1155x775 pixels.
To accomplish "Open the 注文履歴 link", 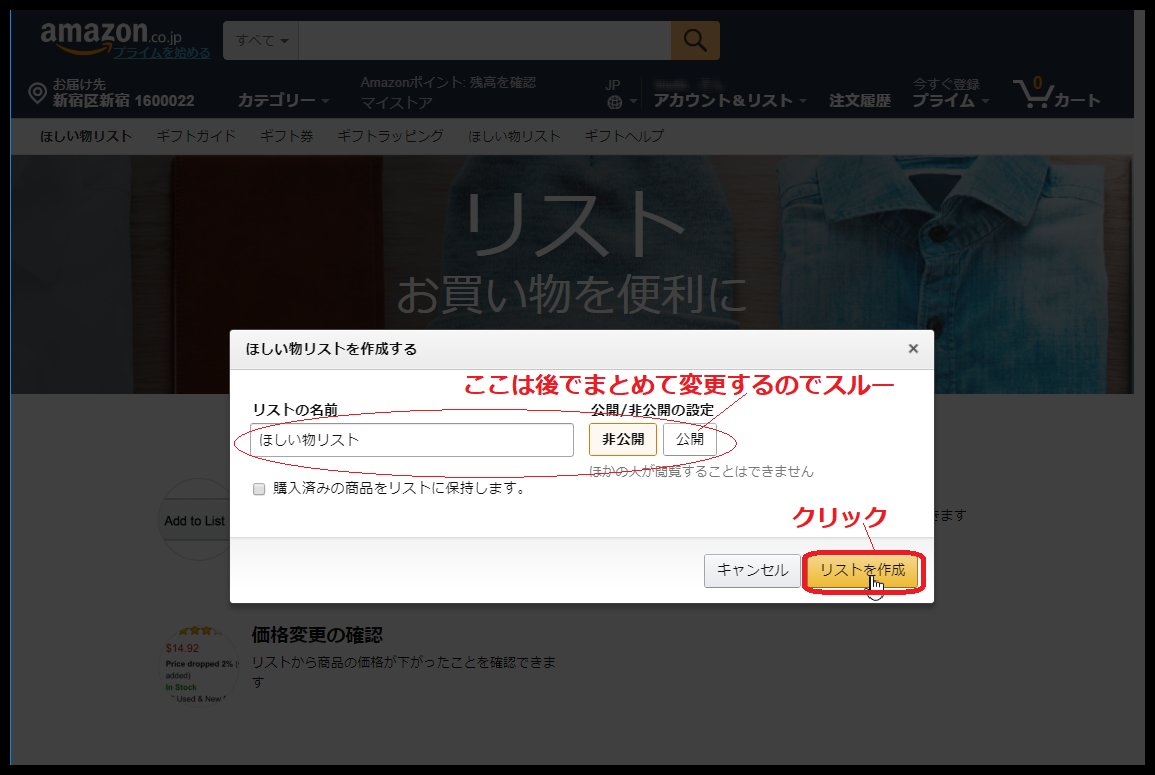I will pos(859,100).
